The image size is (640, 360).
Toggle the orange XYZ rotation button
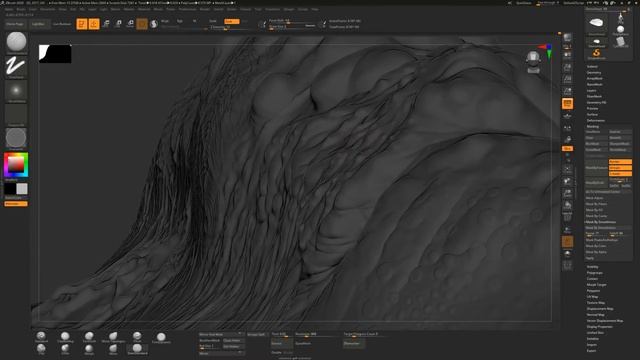(x=567, y=149)
